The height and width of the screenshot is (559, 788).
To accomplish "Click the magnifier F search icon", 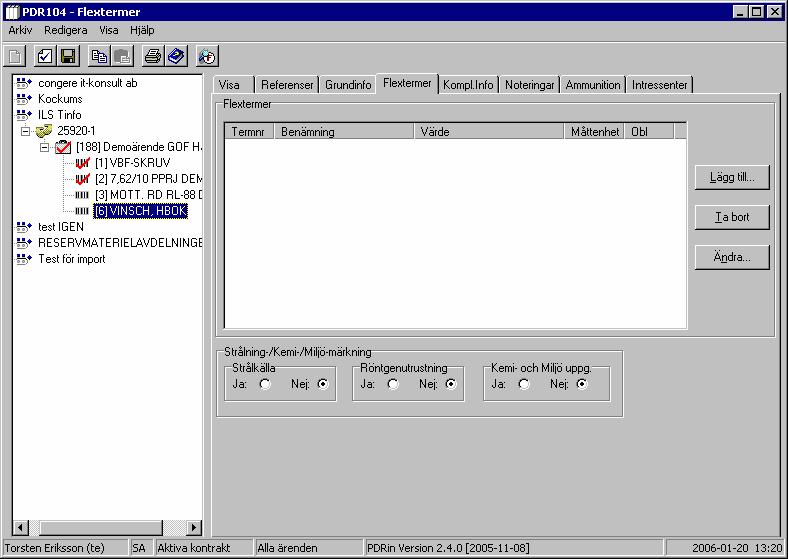I will coord(207,56).
